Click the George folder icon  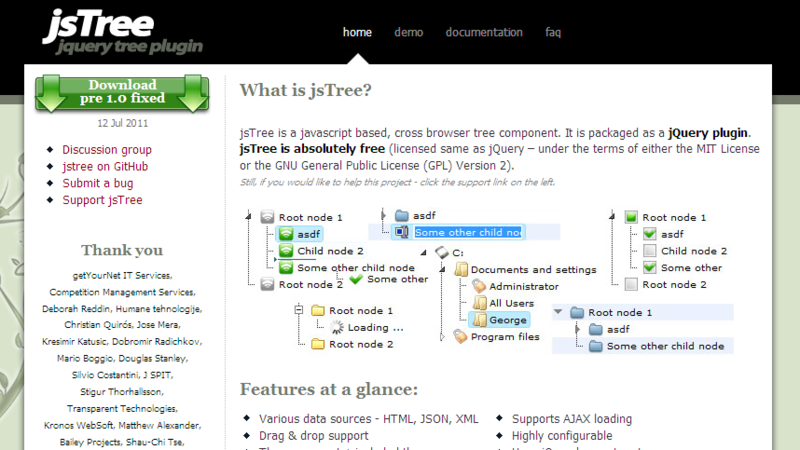[x=480, y=319]
